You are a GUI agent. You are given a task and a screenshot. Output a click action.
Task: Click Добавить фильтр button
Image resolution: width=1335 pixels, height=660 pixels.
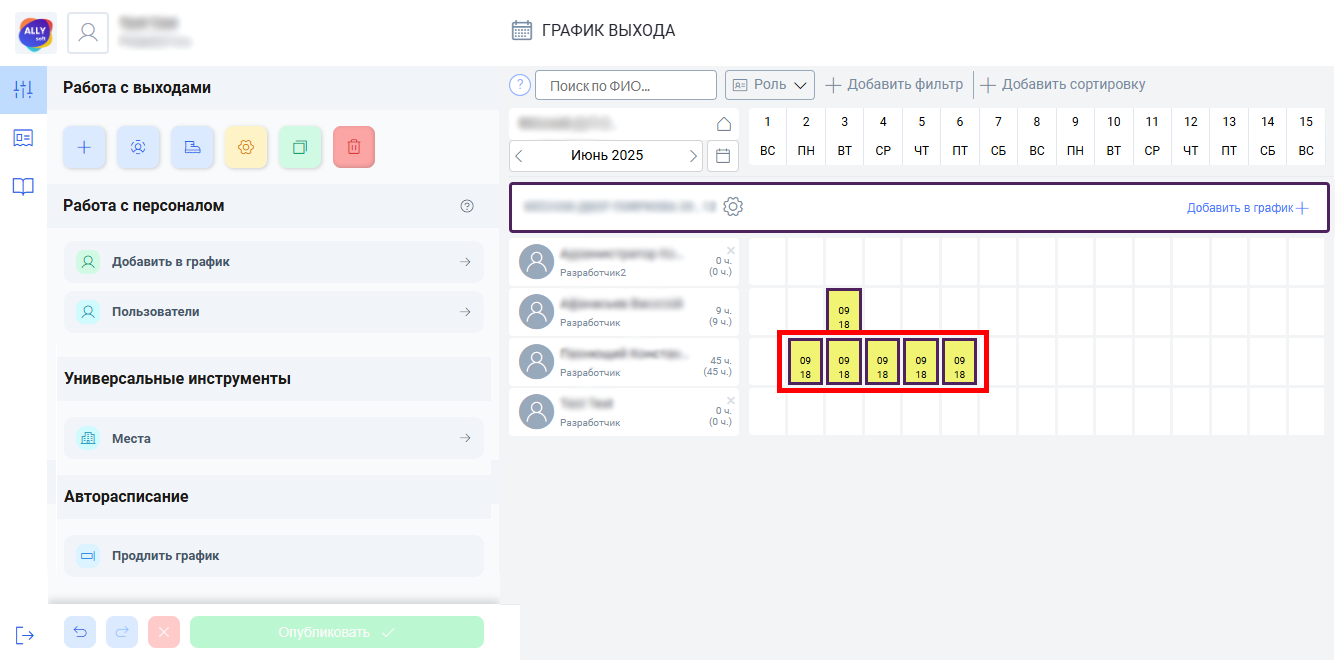[x=894, y=85]
